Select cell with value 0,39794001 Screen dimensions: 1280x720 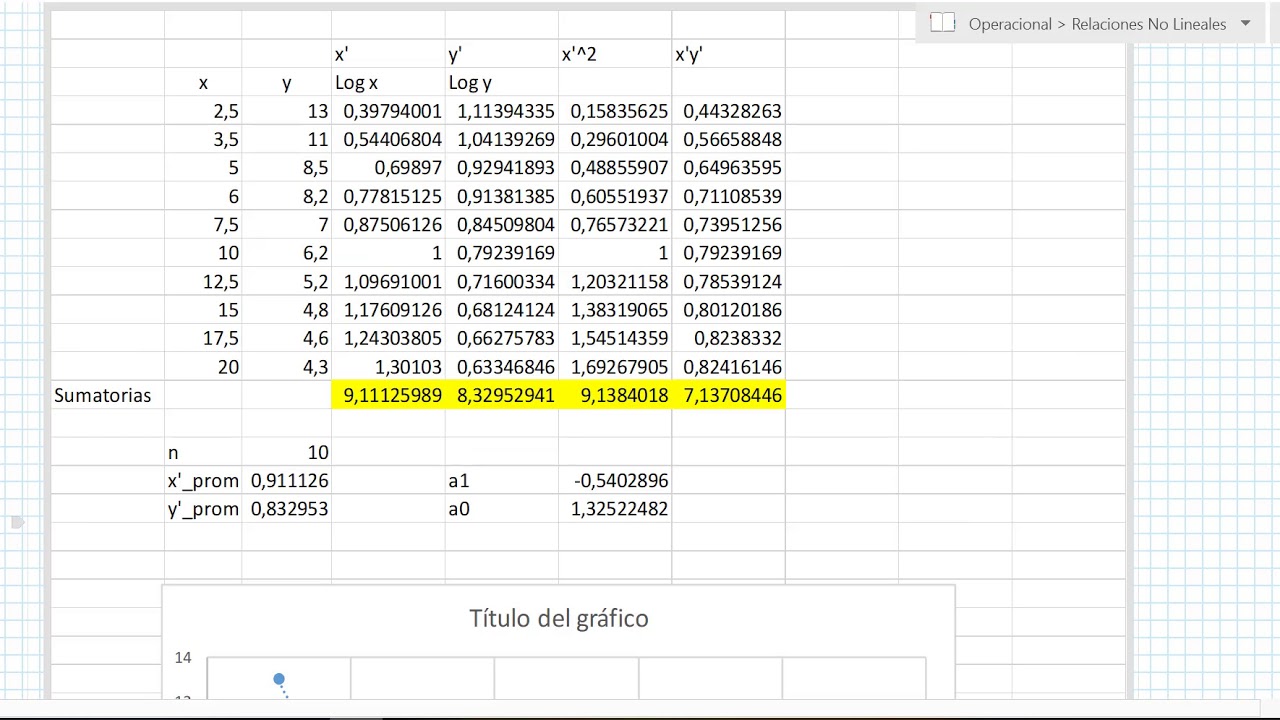388,111
